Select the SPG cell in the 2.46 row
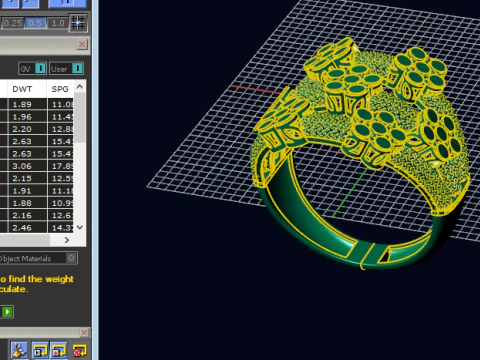The image size is (480, 360). point(61,228)
